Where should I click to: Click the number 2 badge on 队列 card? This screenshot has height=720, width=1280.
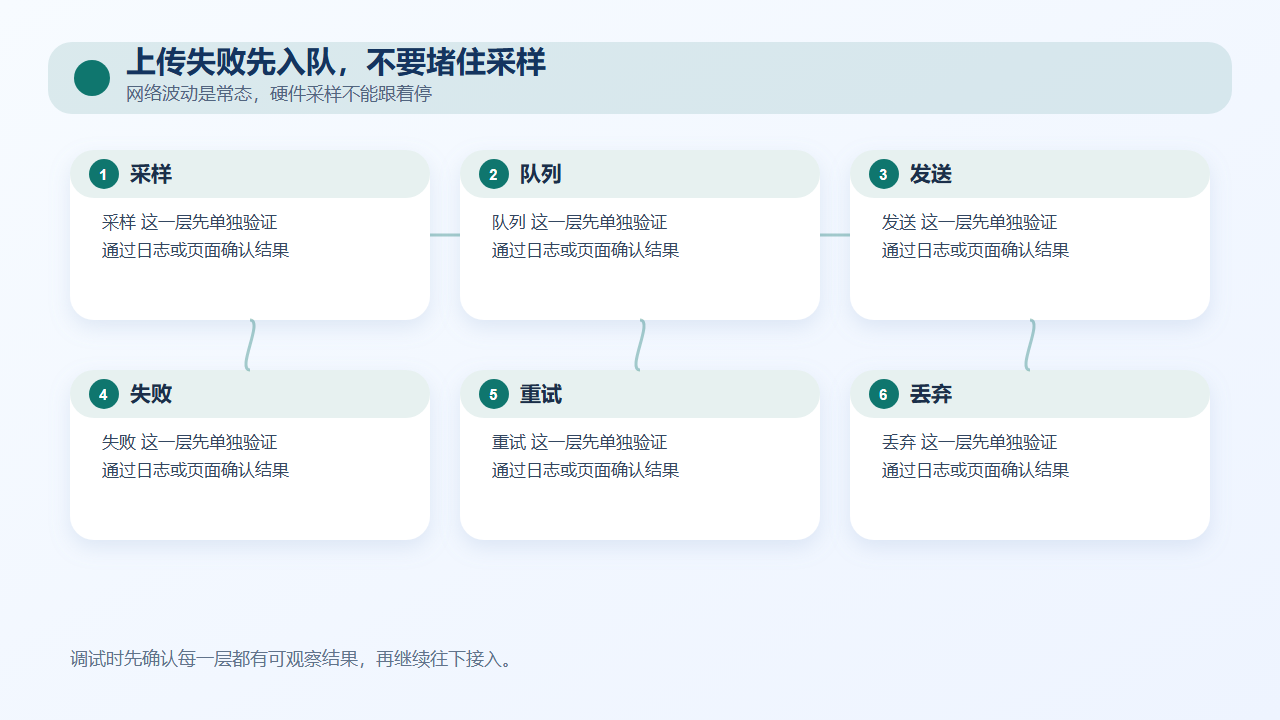[493, 175]
